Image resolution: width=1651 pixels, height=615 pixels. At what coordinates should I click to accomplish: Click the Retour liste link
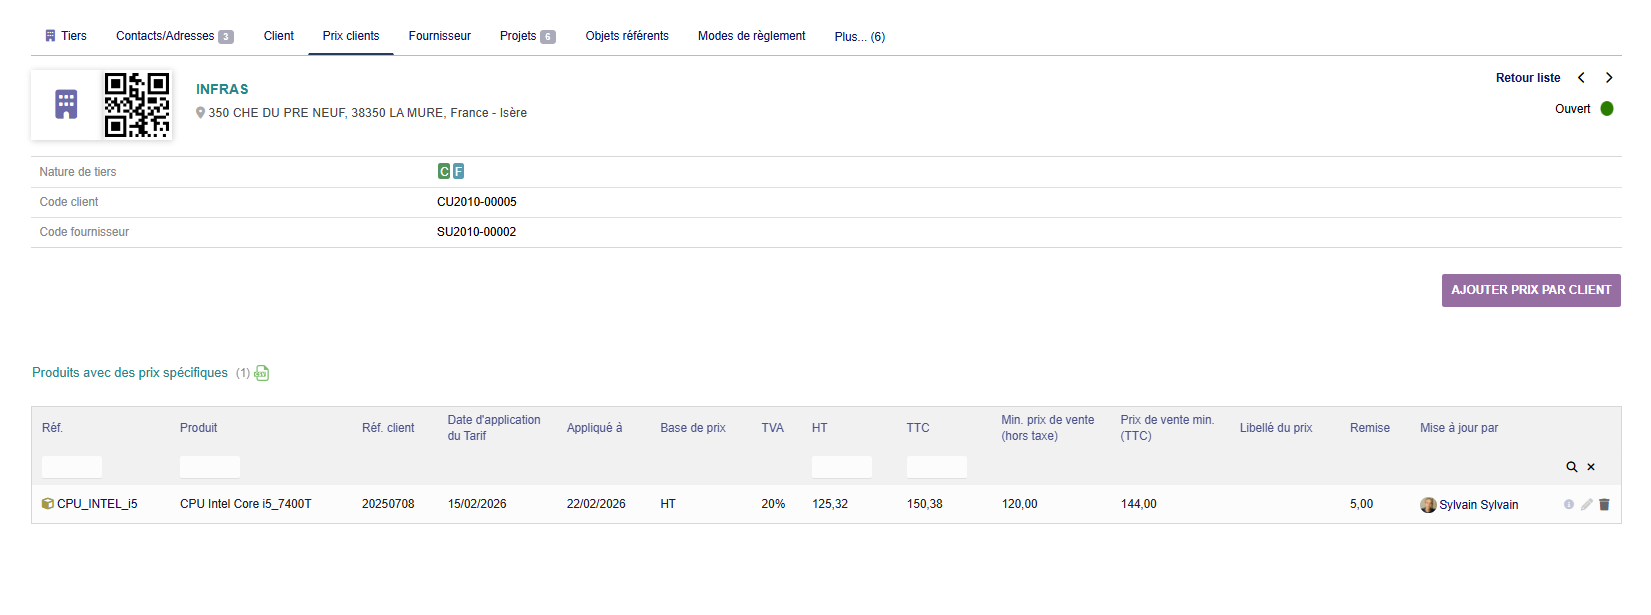[1527, 78]
